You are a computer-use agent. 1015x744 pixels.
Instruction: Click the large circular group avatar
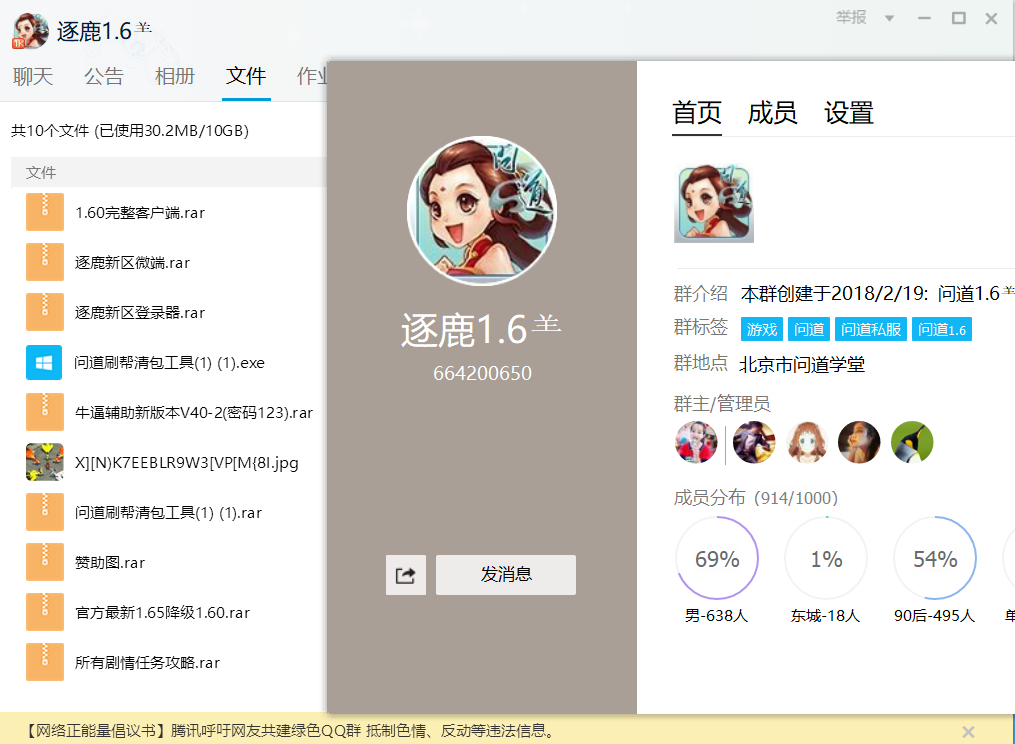[482, 211]
